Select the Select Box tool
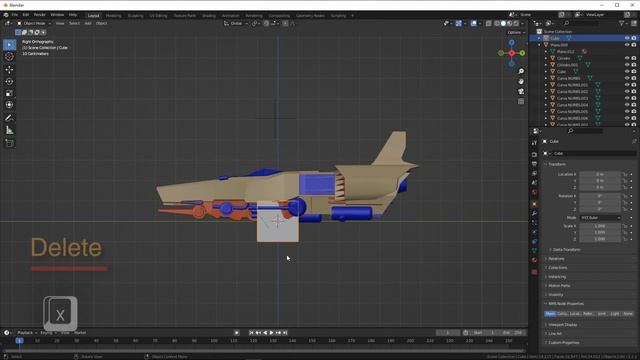The width and height of the screenshot is (640, 360). click(x=9, y=44)
